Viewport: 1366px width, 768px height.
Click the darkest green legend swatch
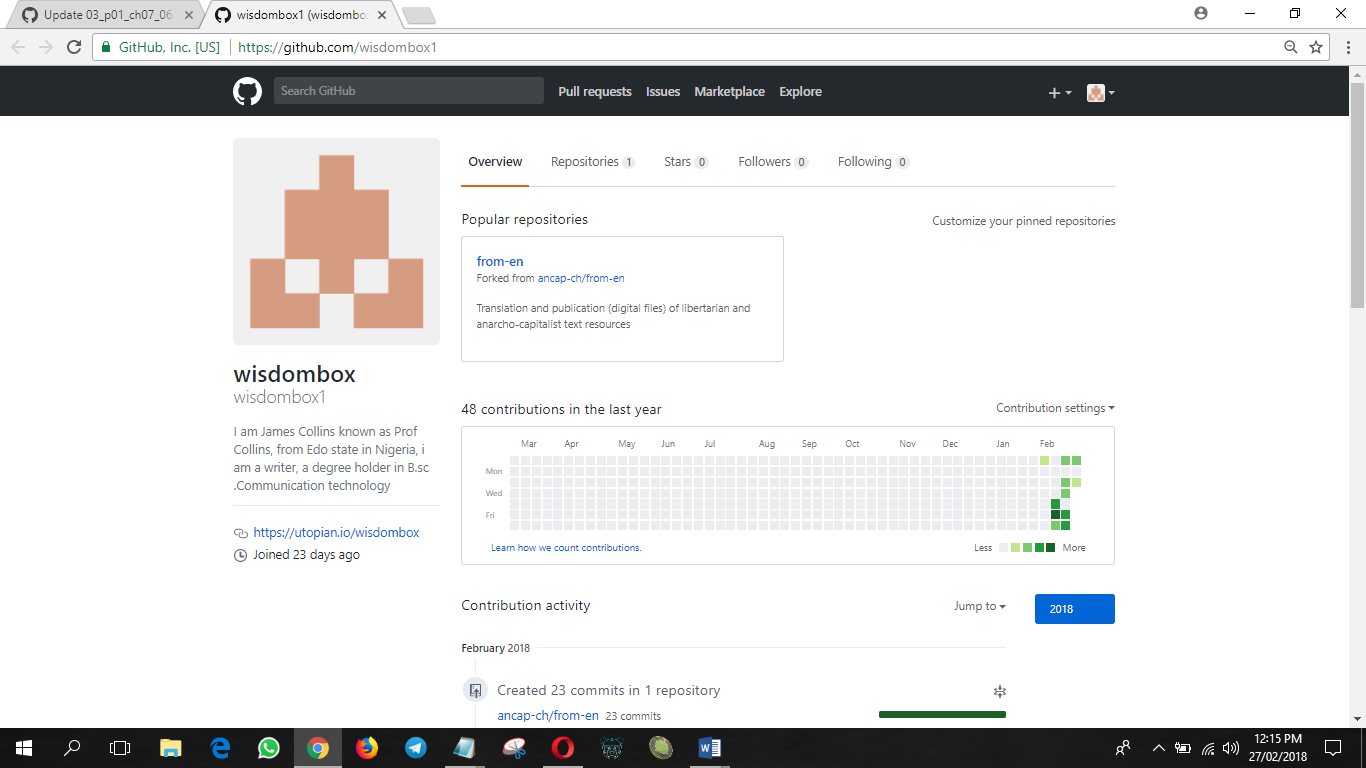coord(1050,547)
